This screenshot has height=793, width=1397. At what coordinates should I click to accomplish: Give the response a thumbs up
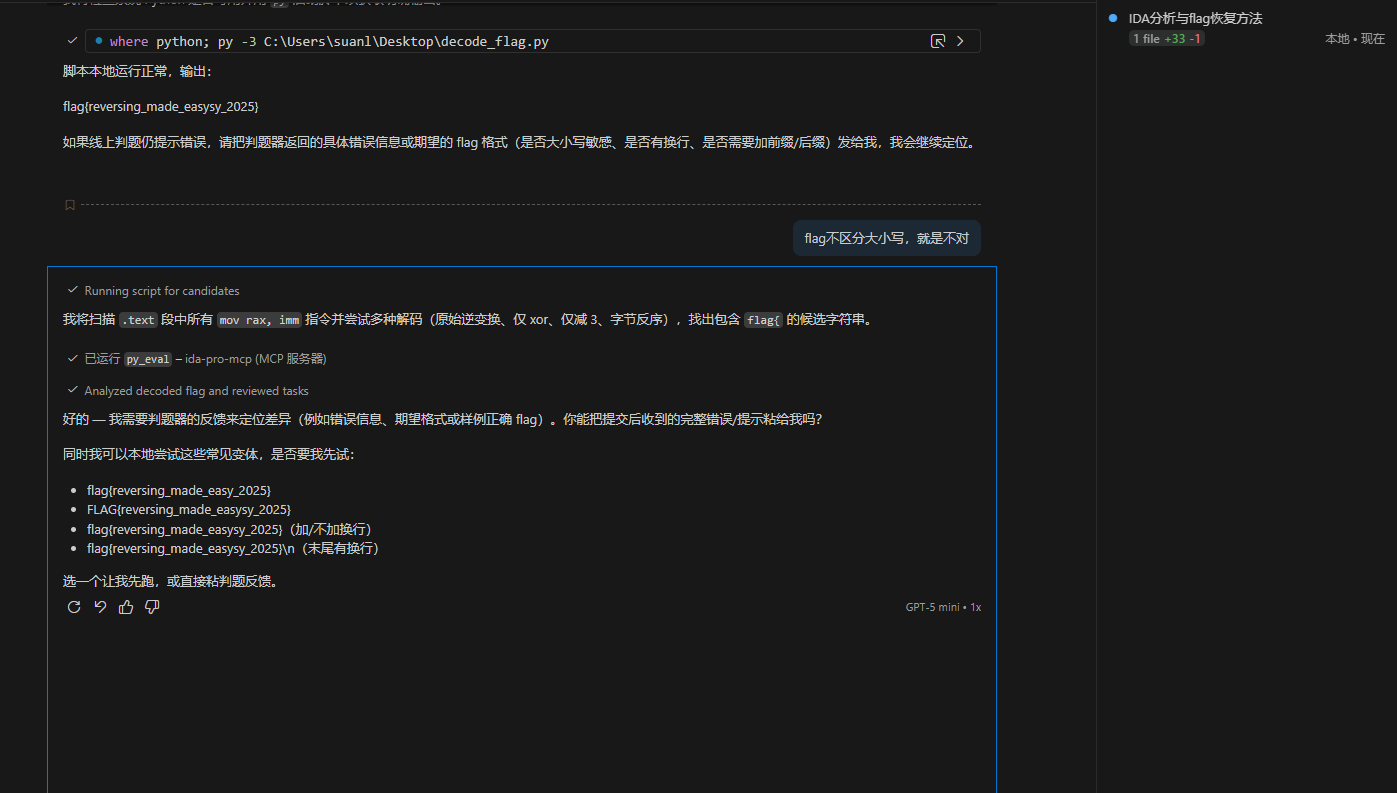(x=126, y=607)
